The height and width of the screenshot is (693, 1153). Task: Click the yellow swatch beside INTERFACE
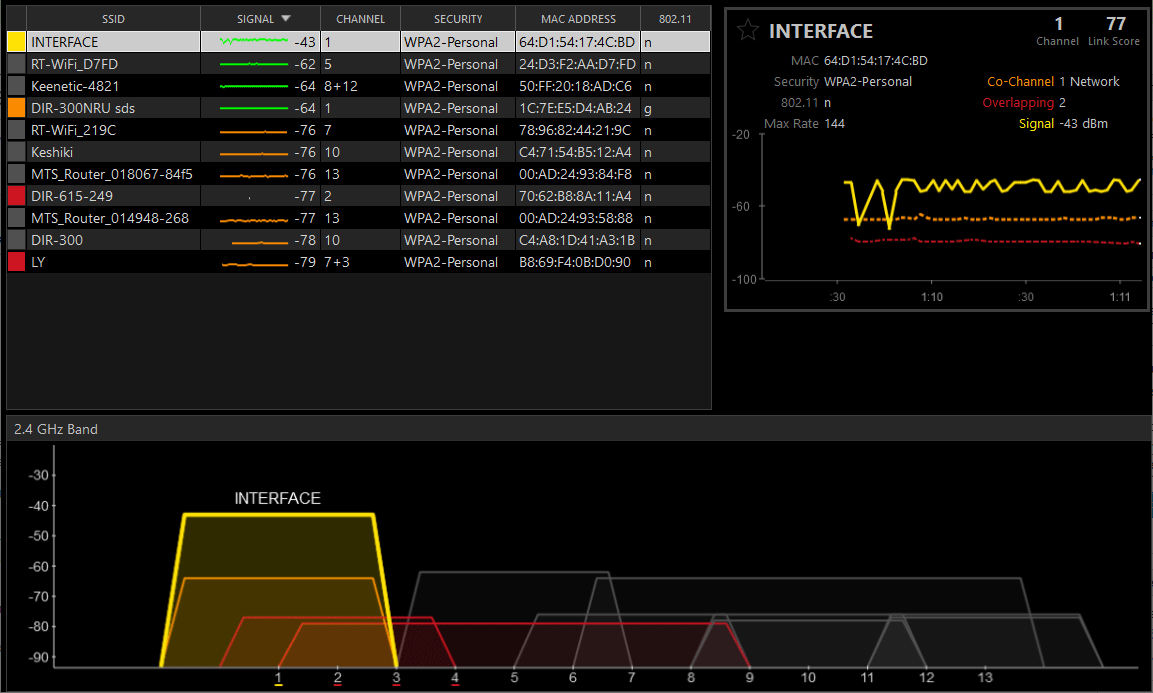(x=16, y=42)
